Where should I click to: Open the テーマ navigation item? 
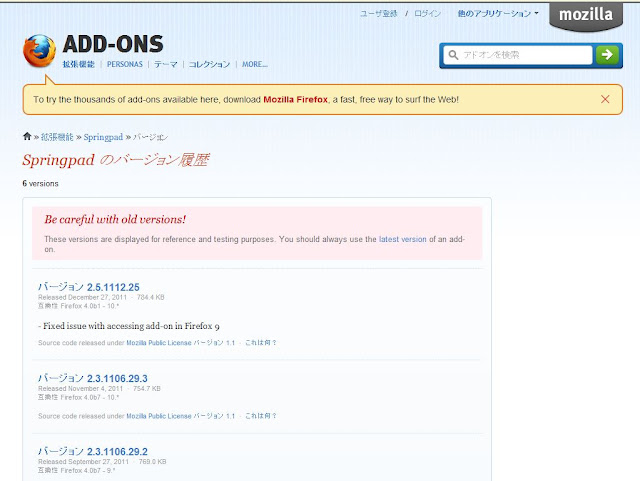166,64
